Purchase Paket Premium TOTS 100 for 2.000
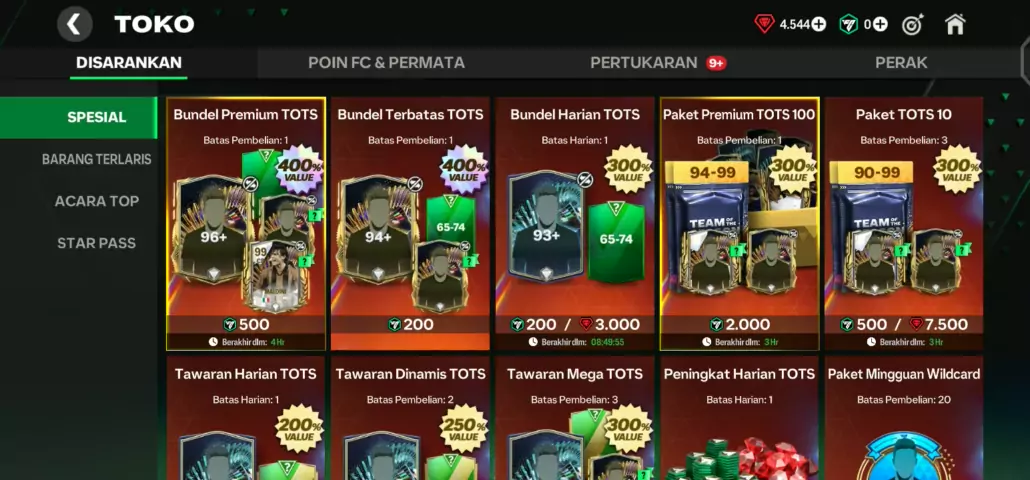Image resolution: width=1030 pixels, height=480 pixels. pyautogui.click(x=740, y=324)
